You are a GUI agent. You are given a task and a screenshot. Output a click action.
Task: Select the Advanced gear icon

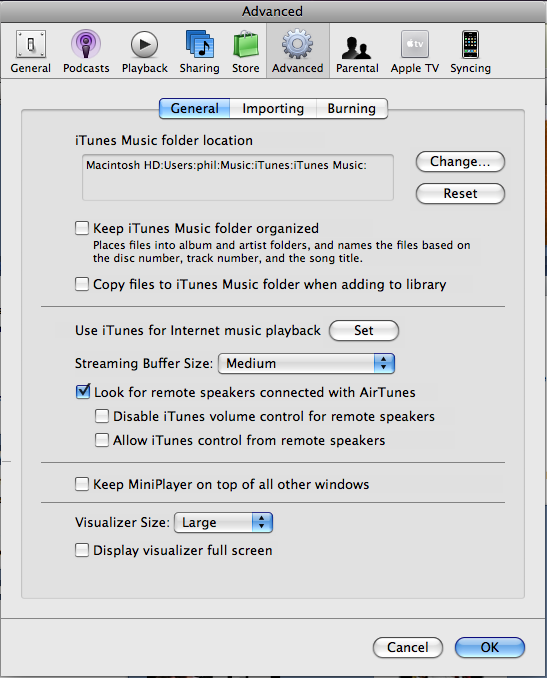point(297,44)
